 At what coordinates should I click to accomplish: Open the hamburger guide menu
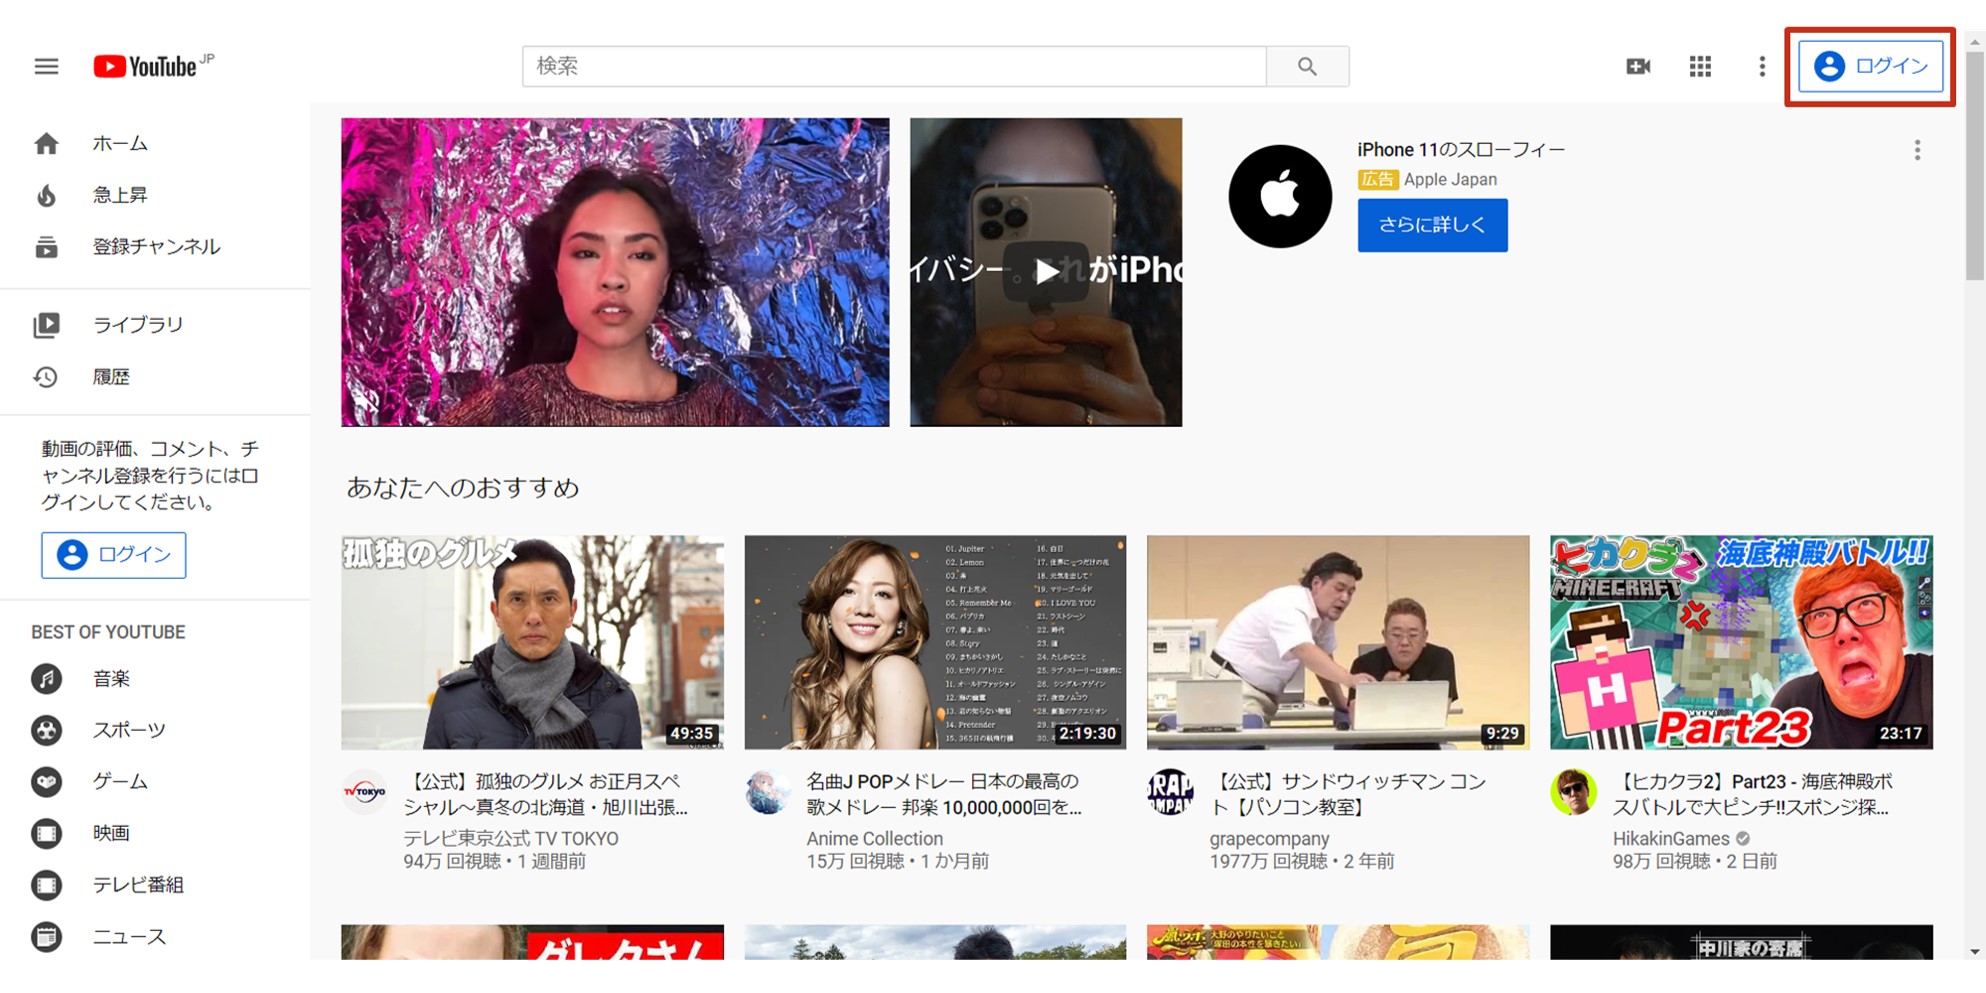click(x=46, y=66)
